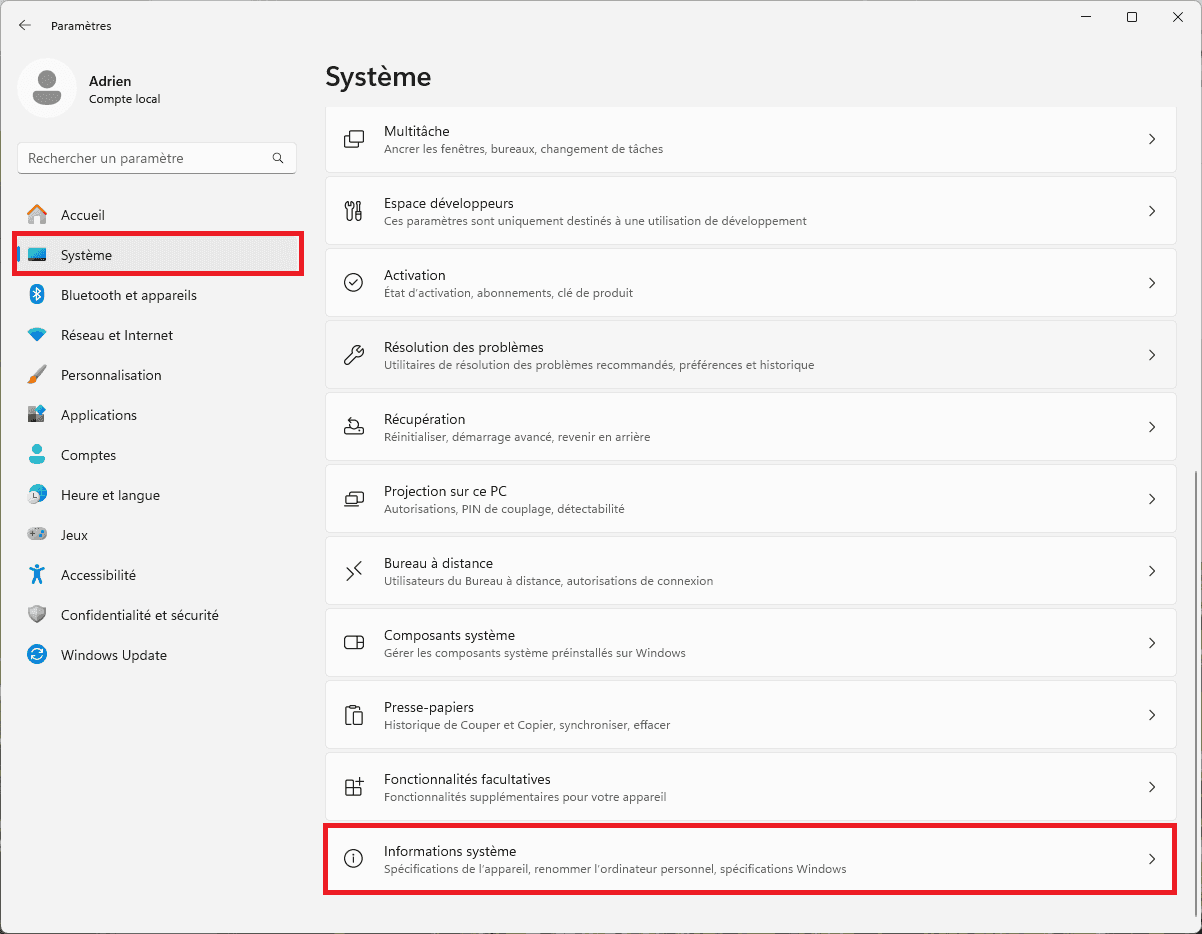Click the Jeux gamepad icon
This screenshot has width=1202, height=934.
(x=37, y=535)
